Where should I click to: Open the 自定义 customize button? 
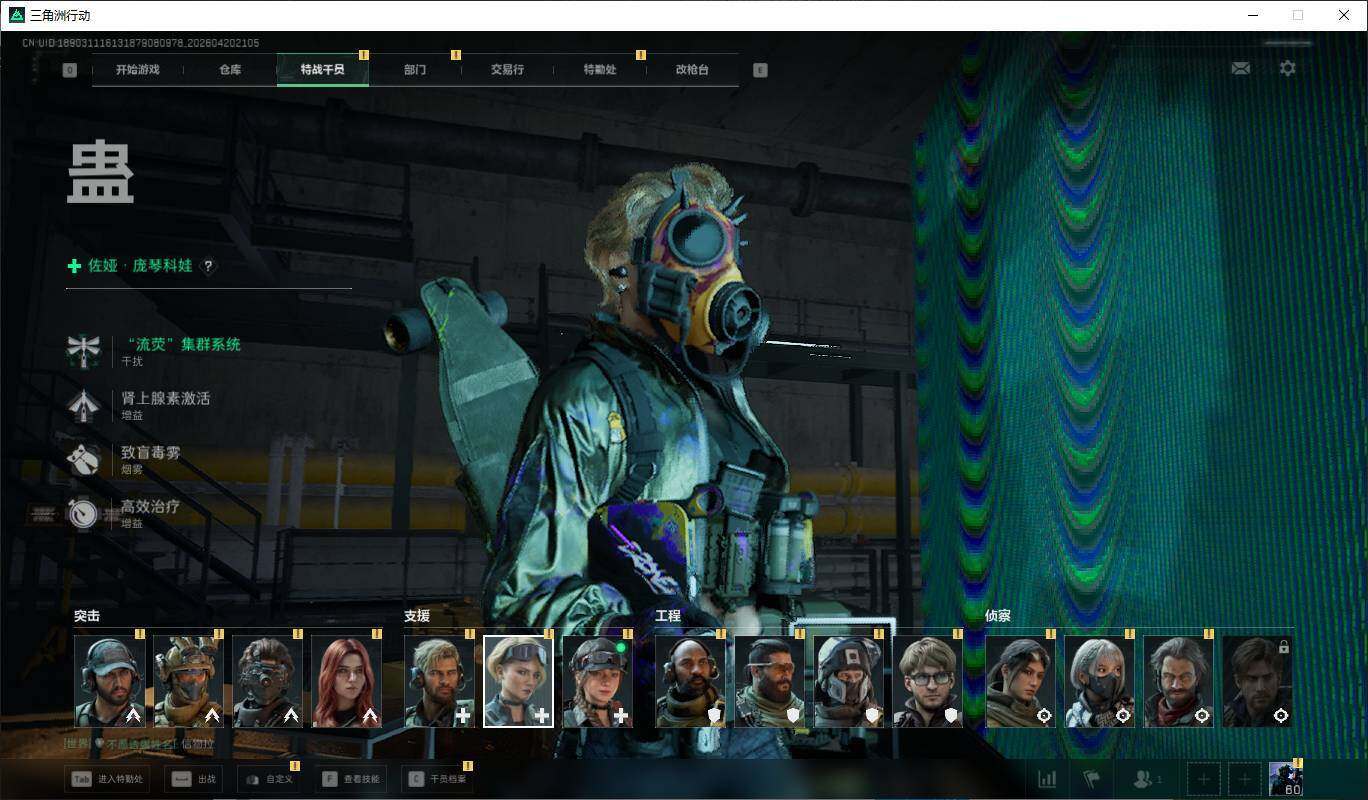click(268, 779)
